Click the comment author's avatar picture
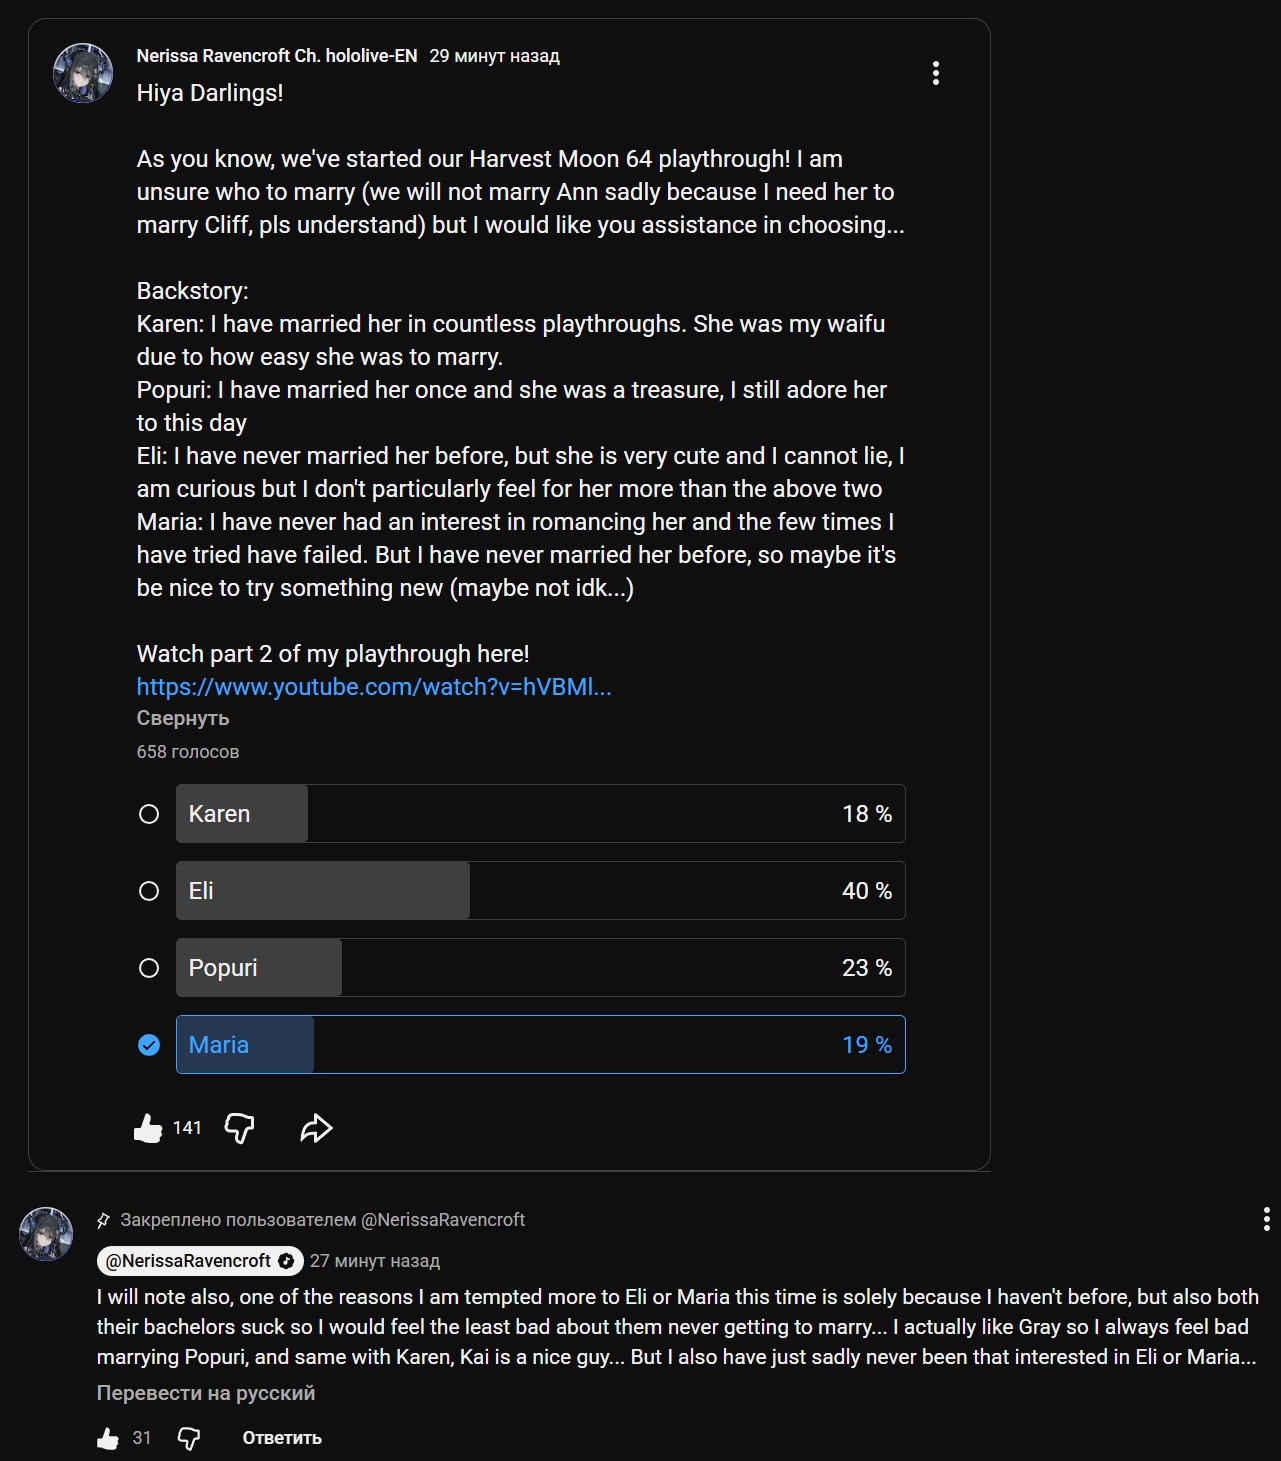1281x1461 pixels. point(46,1234)
